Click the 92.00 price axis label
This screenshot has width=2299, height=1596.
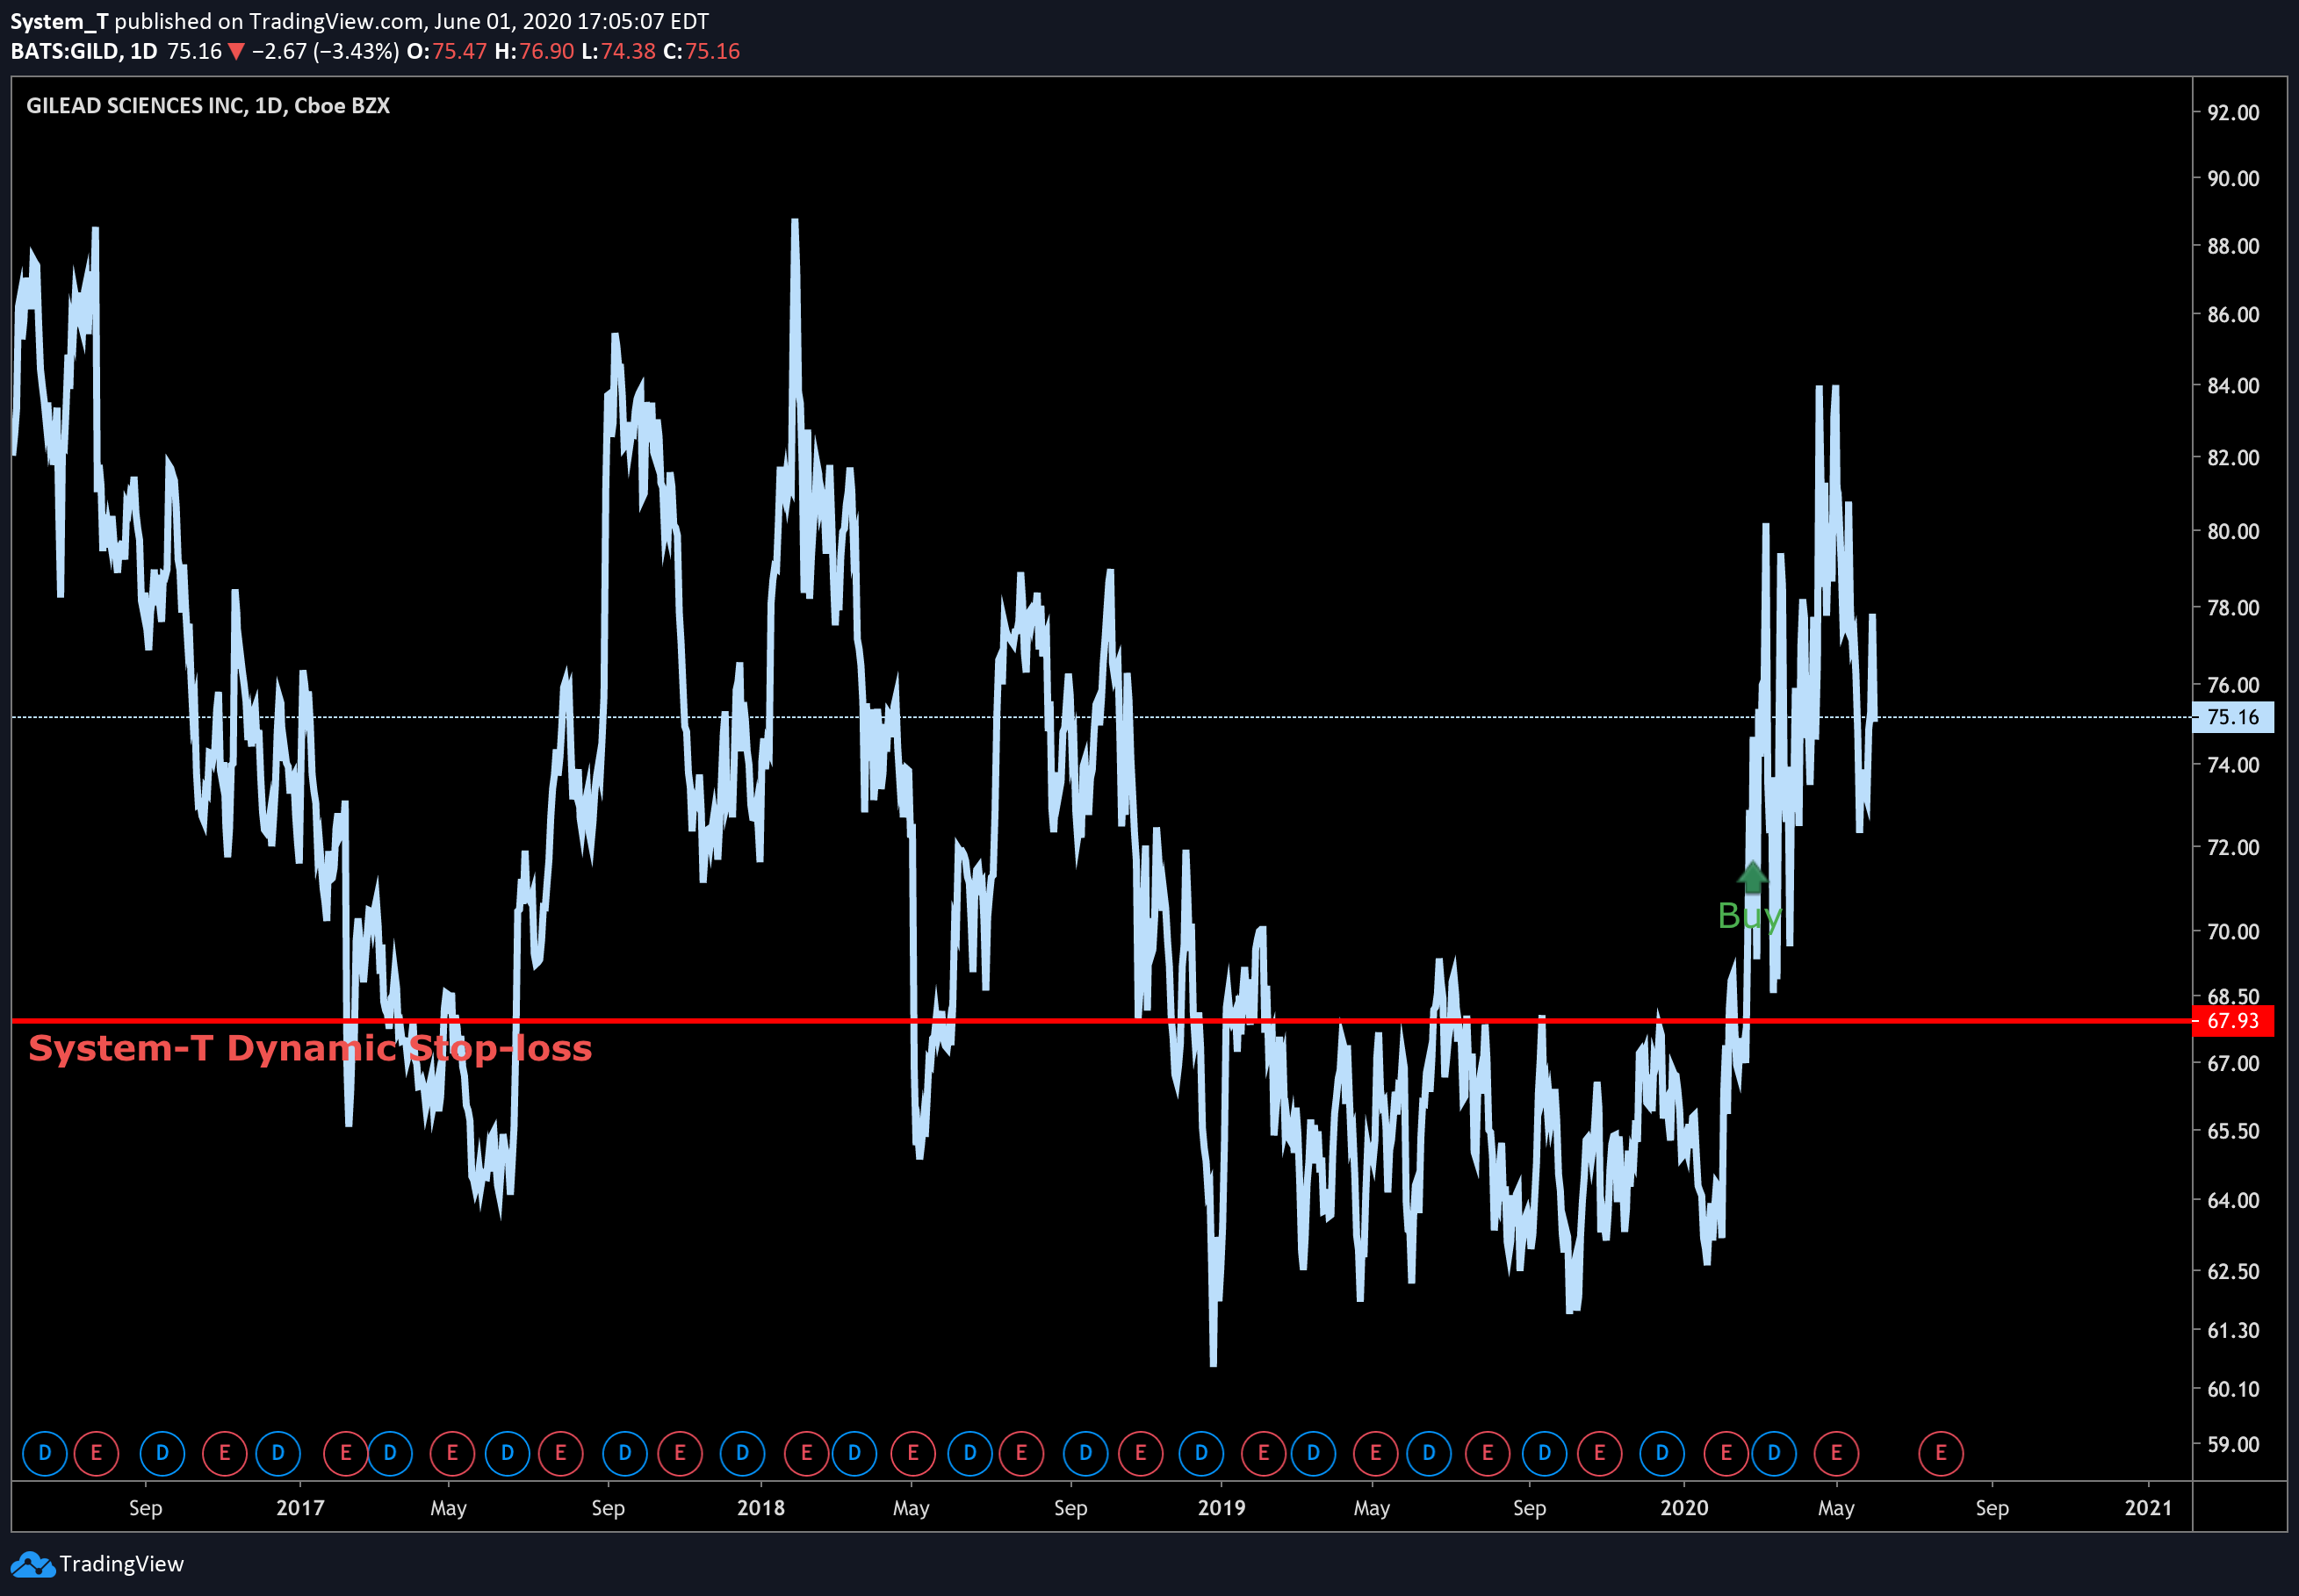2233,113
